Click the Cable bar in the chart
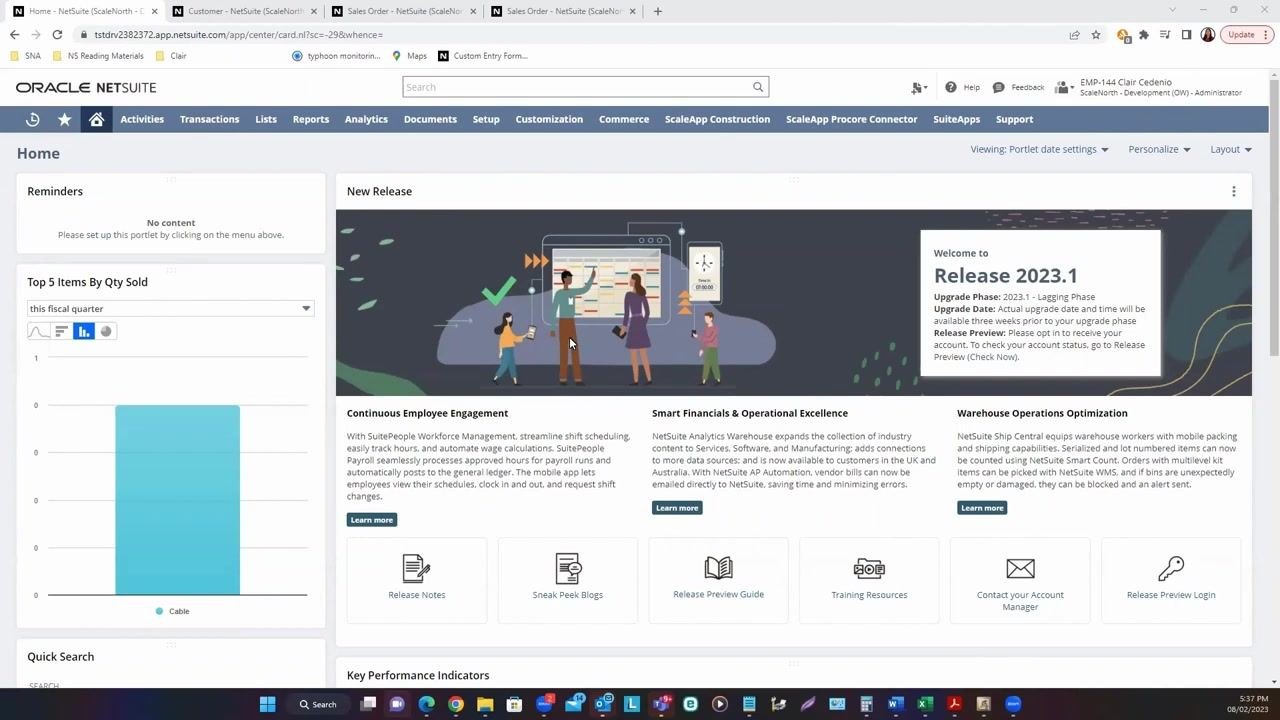Screen dimensions: 1280x720 pyautogui.click(x=177, y=500)
